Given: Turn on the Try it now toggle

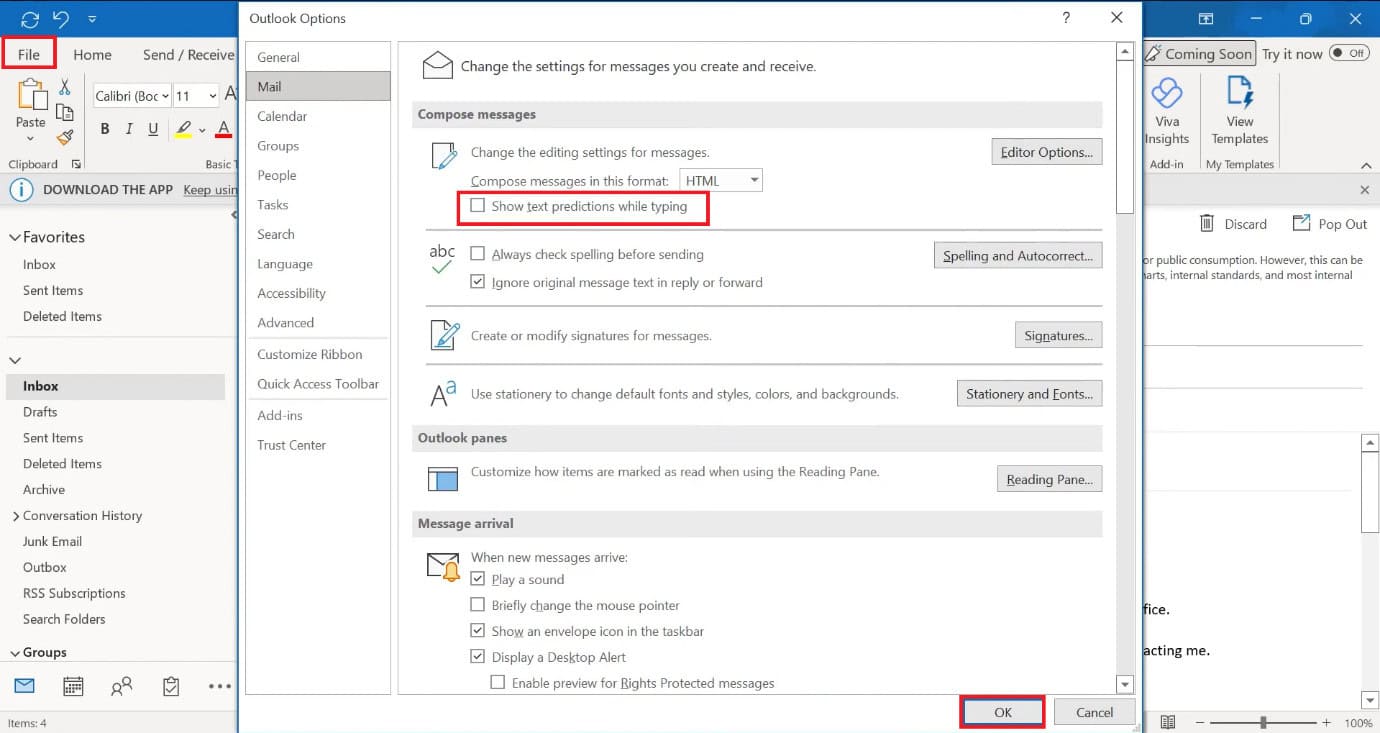Looking at the screenshot, I should pyautogui.click(x=1349, y=53).
